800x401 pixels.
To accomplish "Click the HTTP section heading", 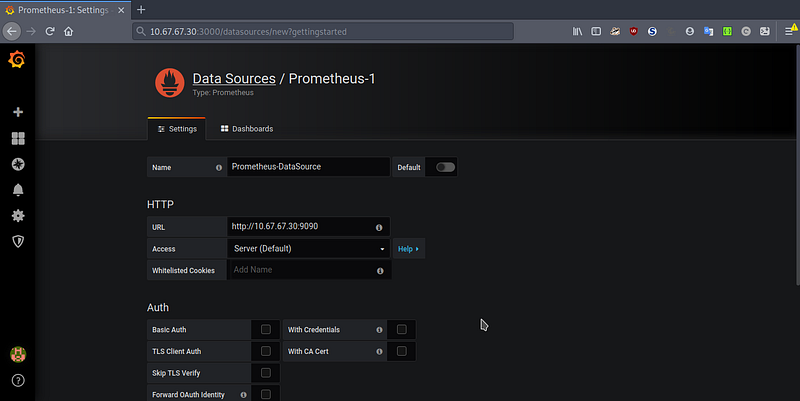I will point(160,205).
